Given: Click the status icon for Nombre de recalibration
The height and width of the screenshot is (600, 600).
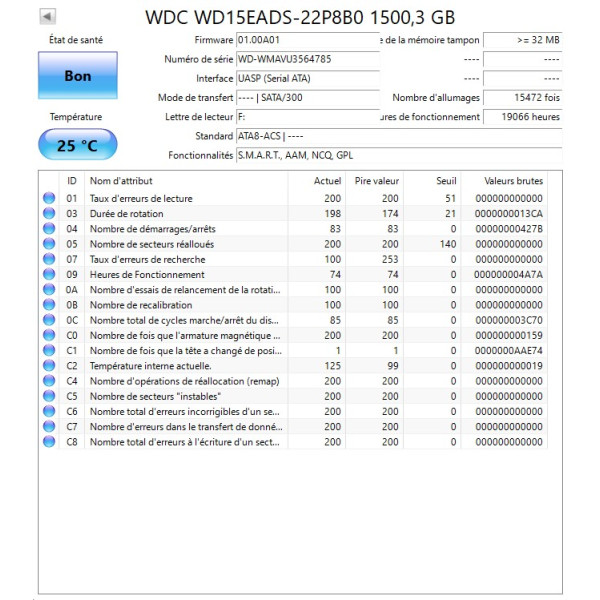Looking at the screenshot, I should (49, 305).
